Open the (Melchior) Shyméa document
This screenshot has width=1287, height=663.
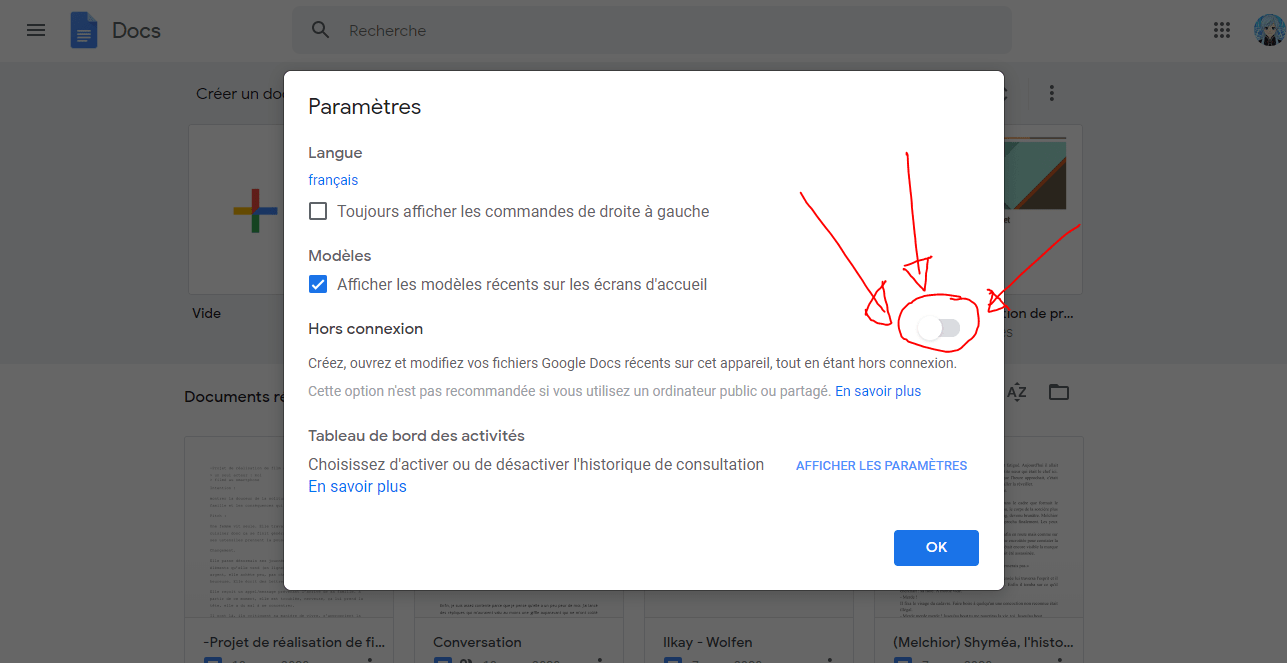click(979, 550)
